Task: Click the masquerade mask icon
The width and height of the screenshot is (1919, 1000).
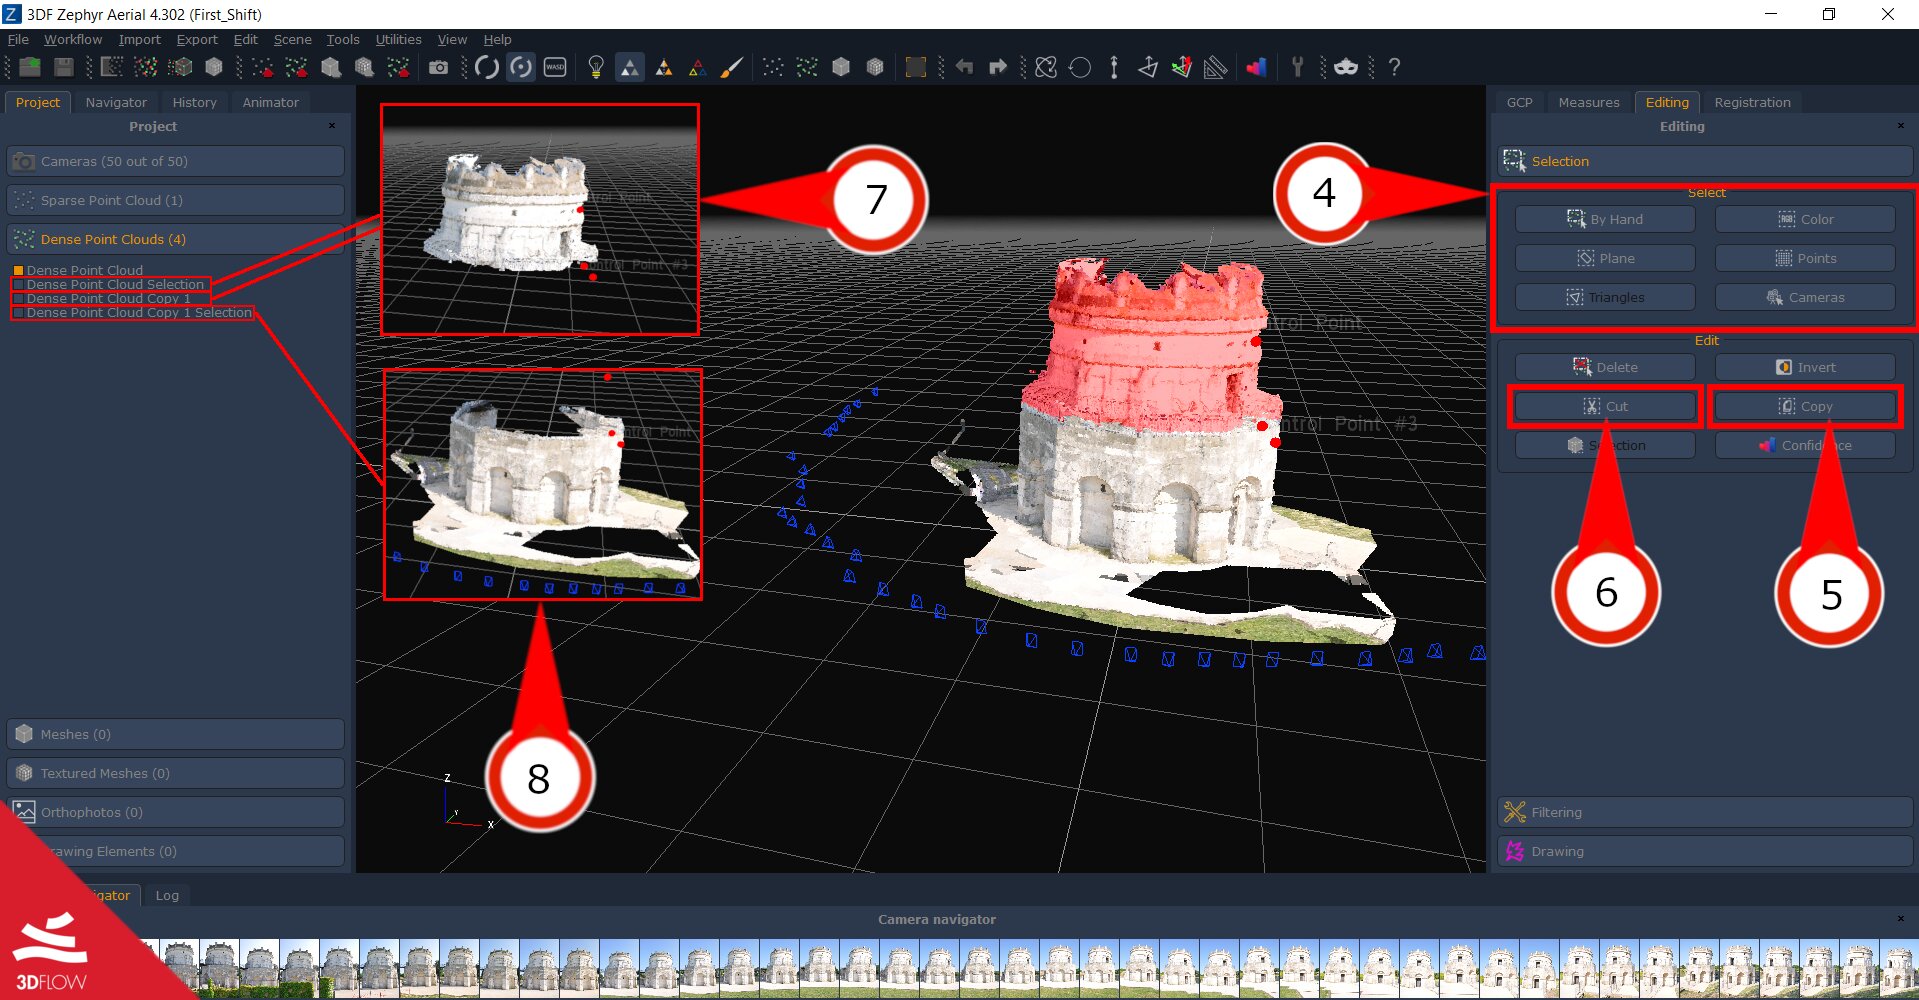Action: 1346,67
